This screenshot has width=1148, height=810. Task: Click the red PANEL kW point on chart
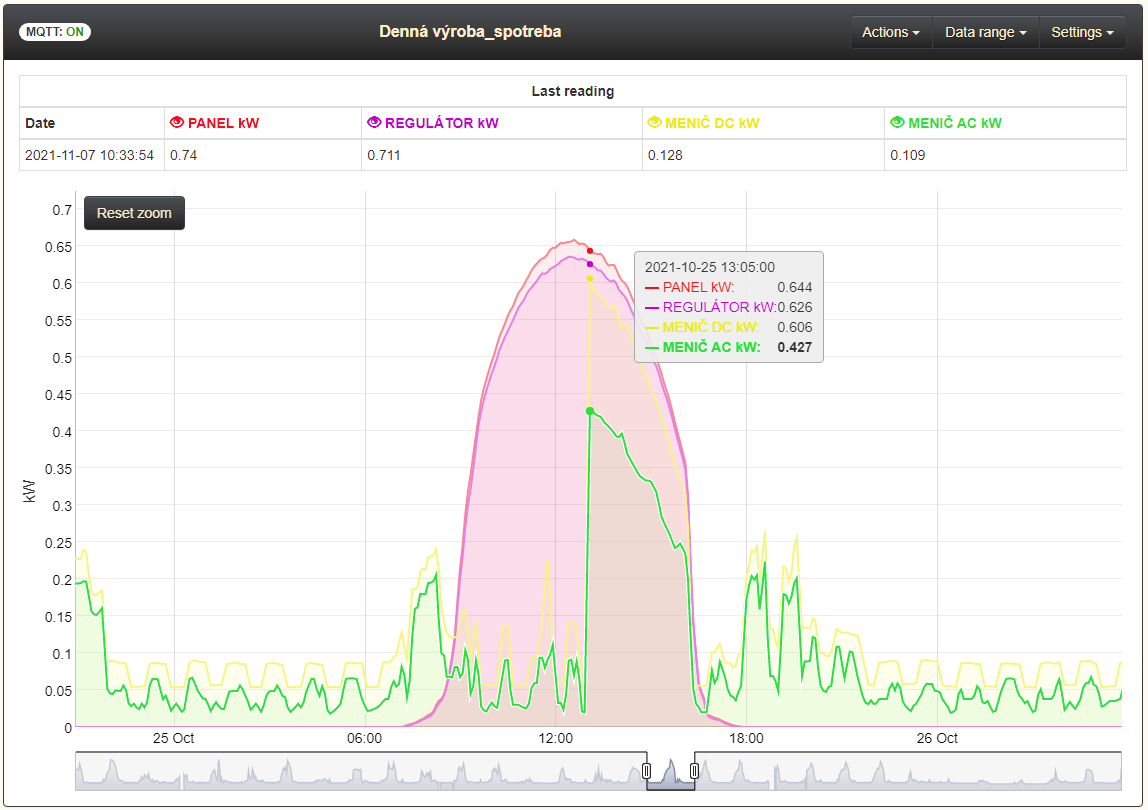tap(590, 251)
